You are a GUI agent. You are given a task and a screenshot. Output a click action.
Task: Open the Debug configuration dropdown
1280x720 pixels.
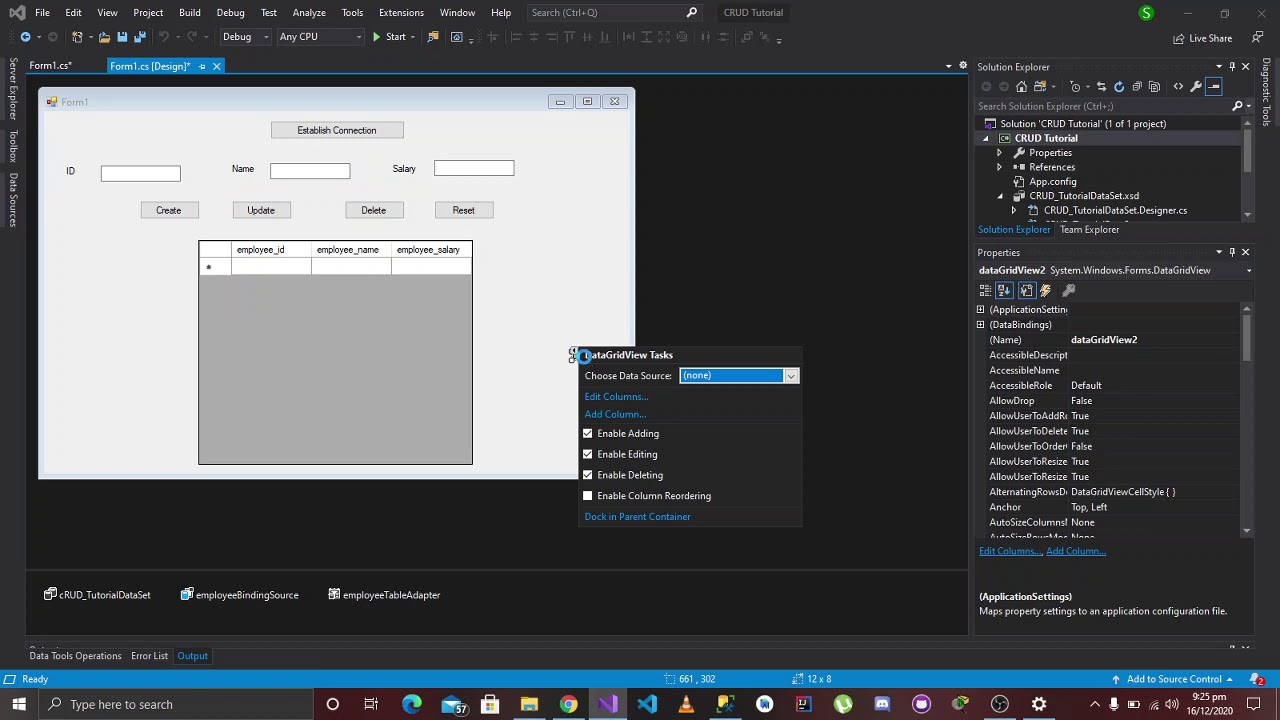point(244,37)
